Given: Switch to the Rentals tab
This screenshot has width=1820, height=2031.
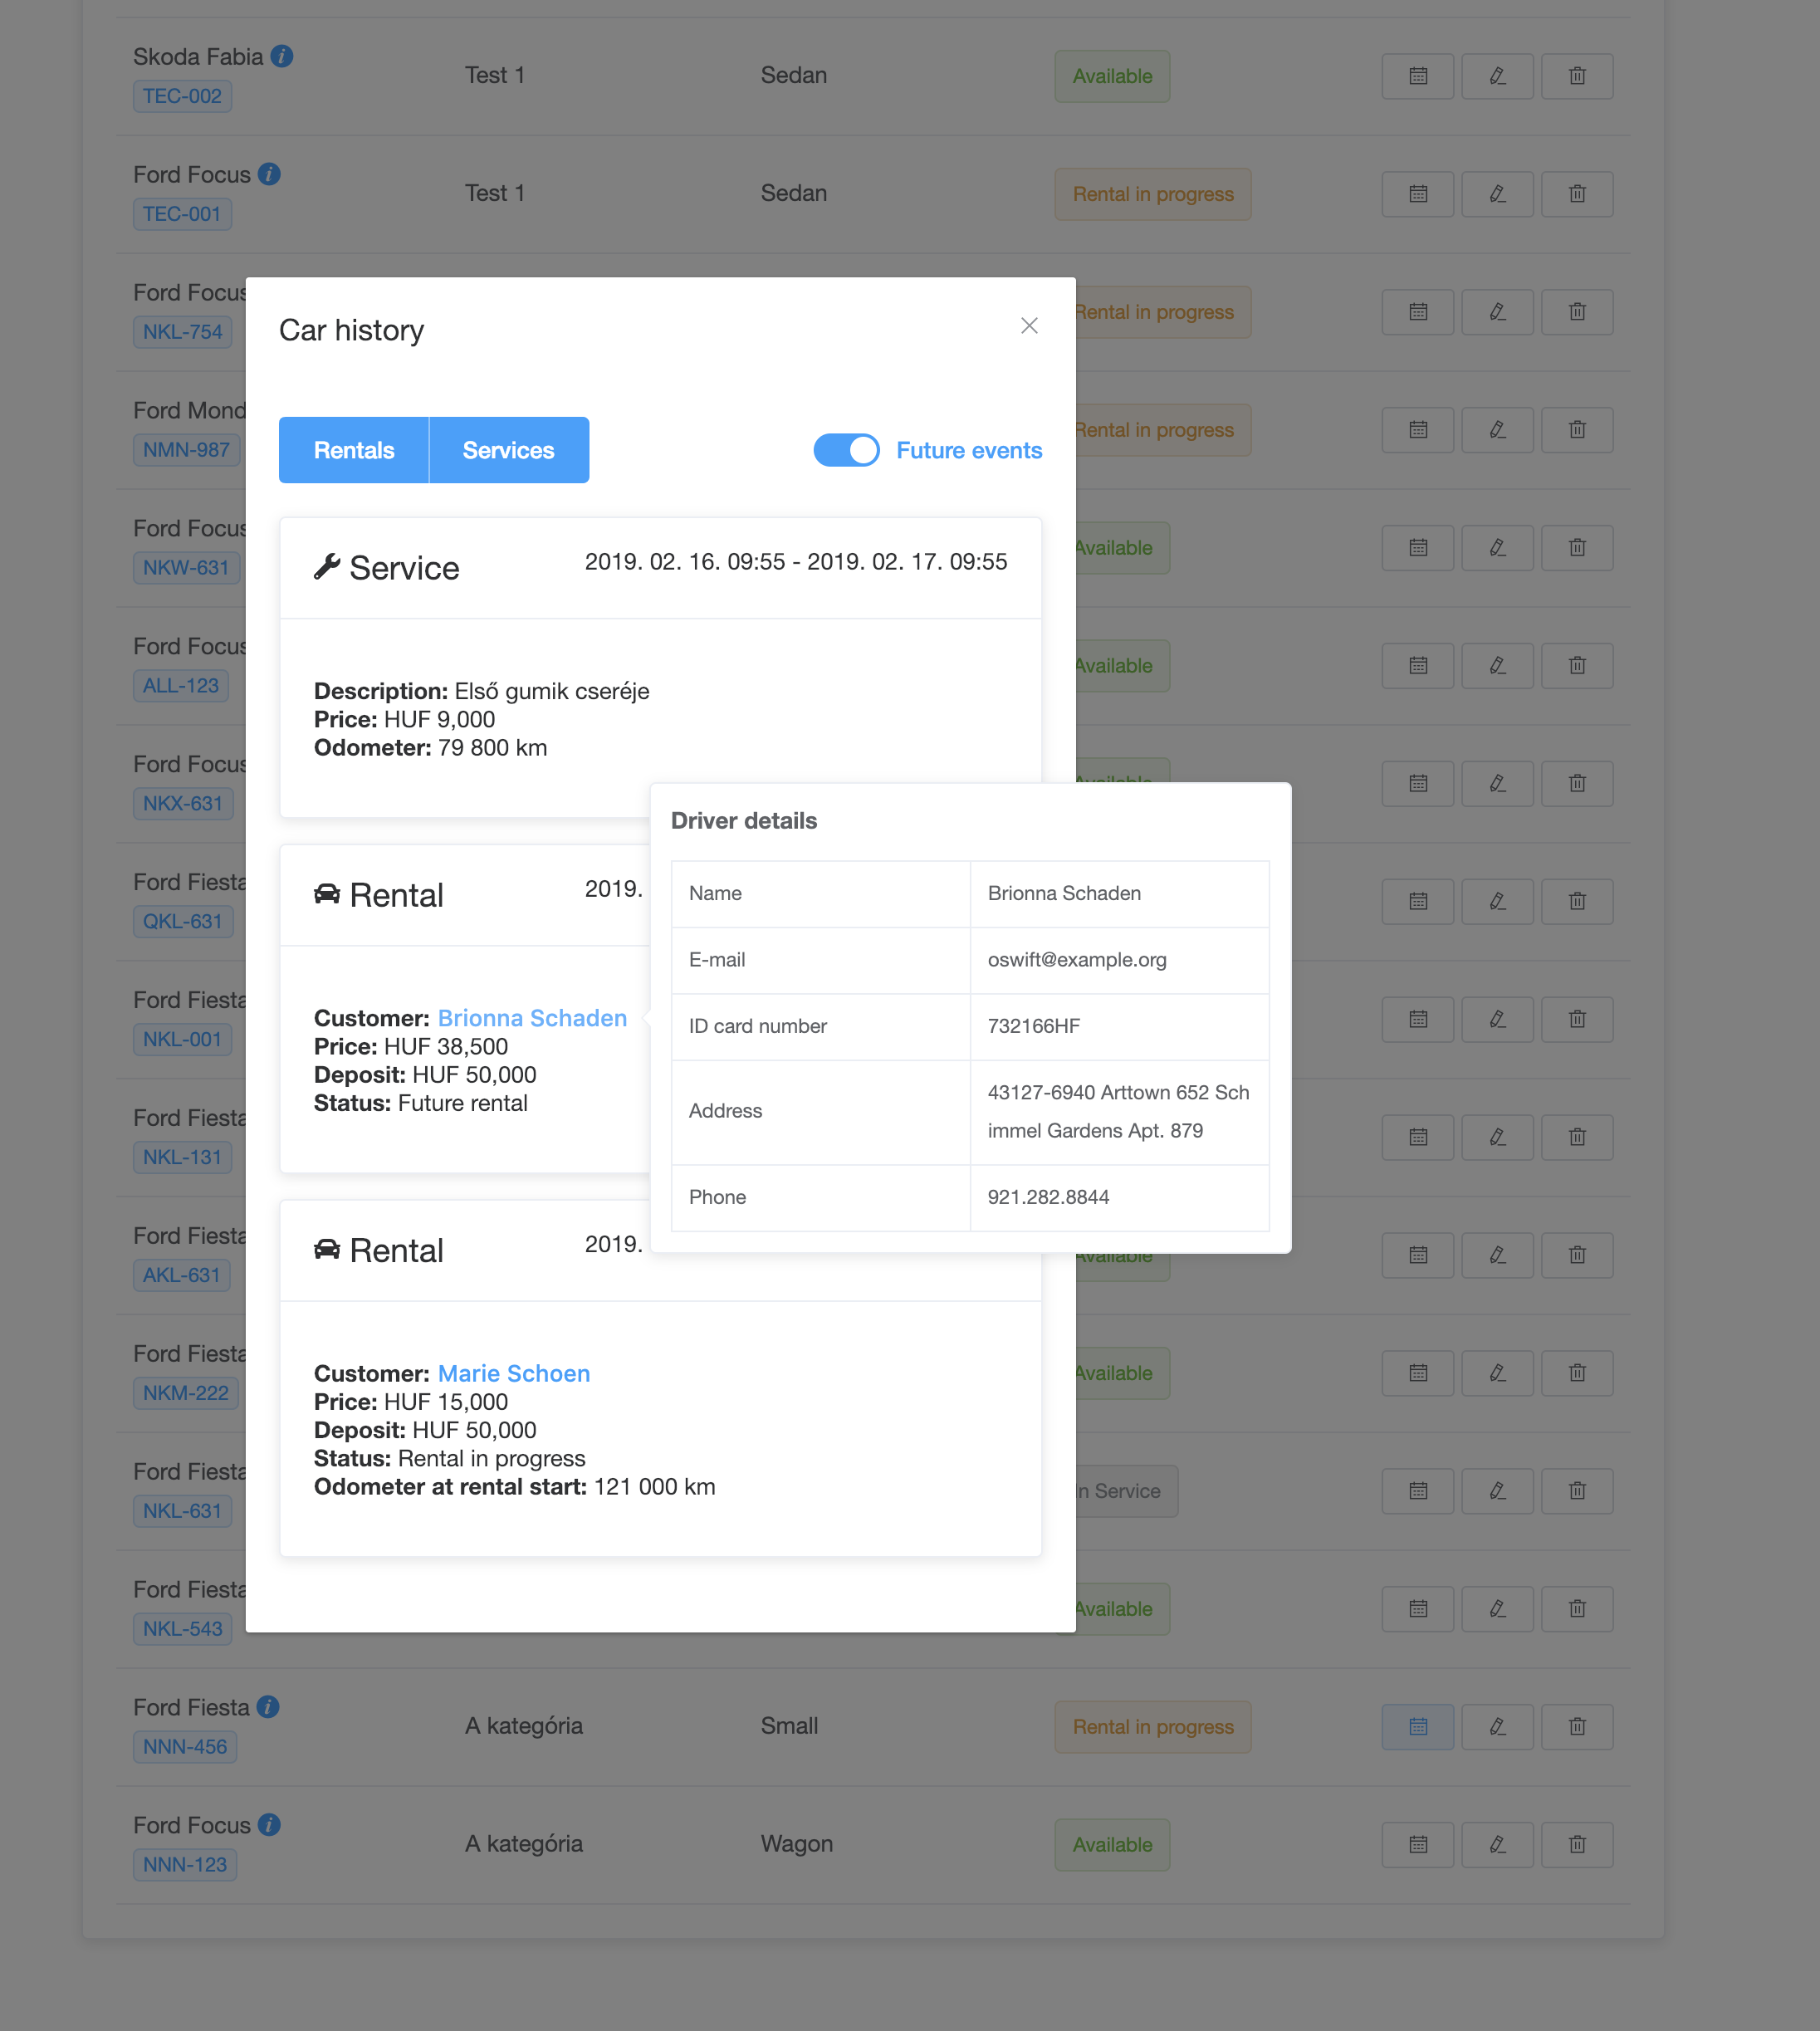Looking at the screenshot, I should (x=354, y=450).
